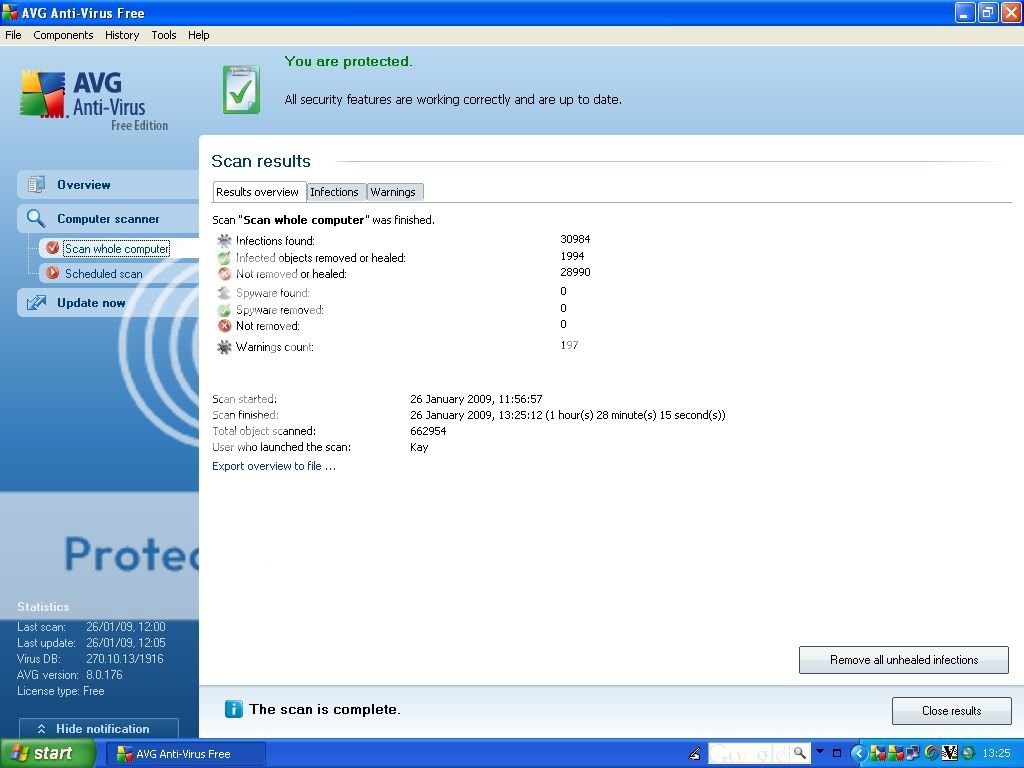
Task: Click the Not removed or healed red icon
Action: [224, 274]
